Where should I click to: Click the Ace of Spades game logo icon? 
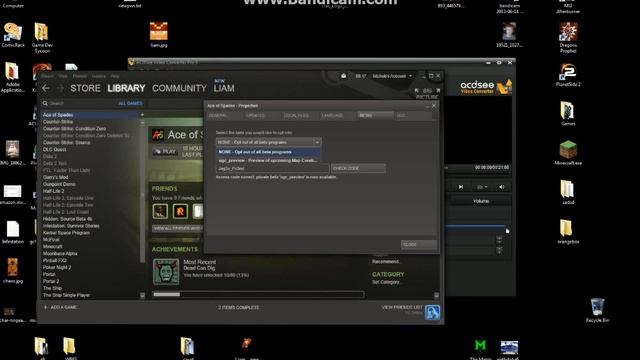[158, 134]
